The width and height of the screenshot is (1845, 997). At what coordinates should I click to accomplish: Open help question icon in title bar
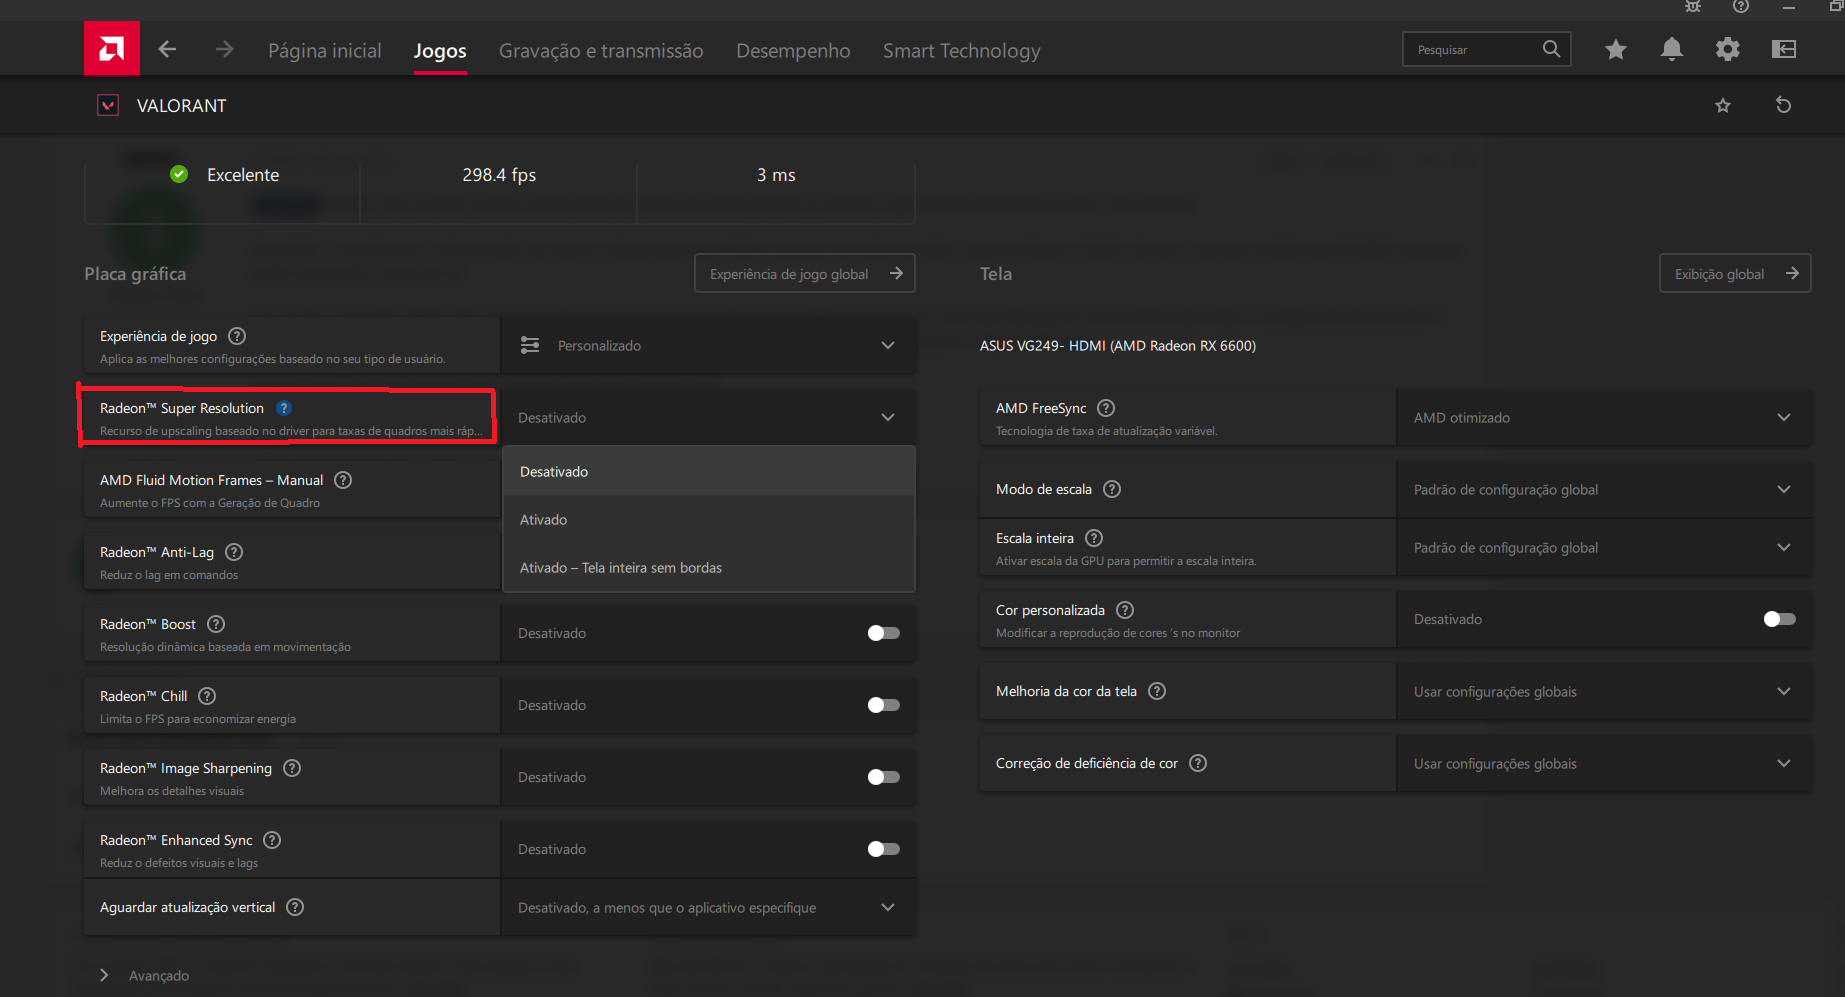click(1741, 7)
